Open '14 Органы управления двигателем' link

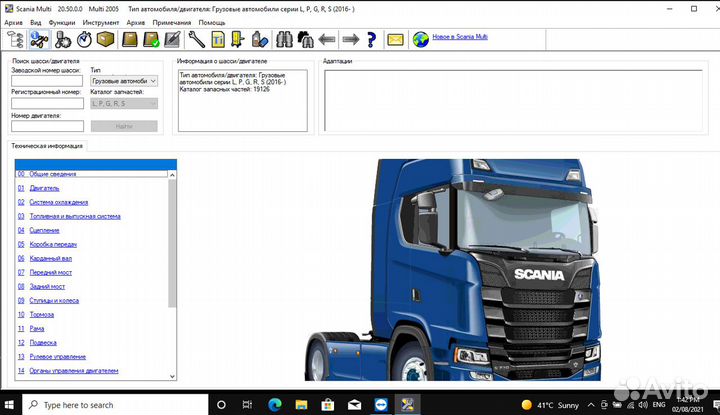68,370
